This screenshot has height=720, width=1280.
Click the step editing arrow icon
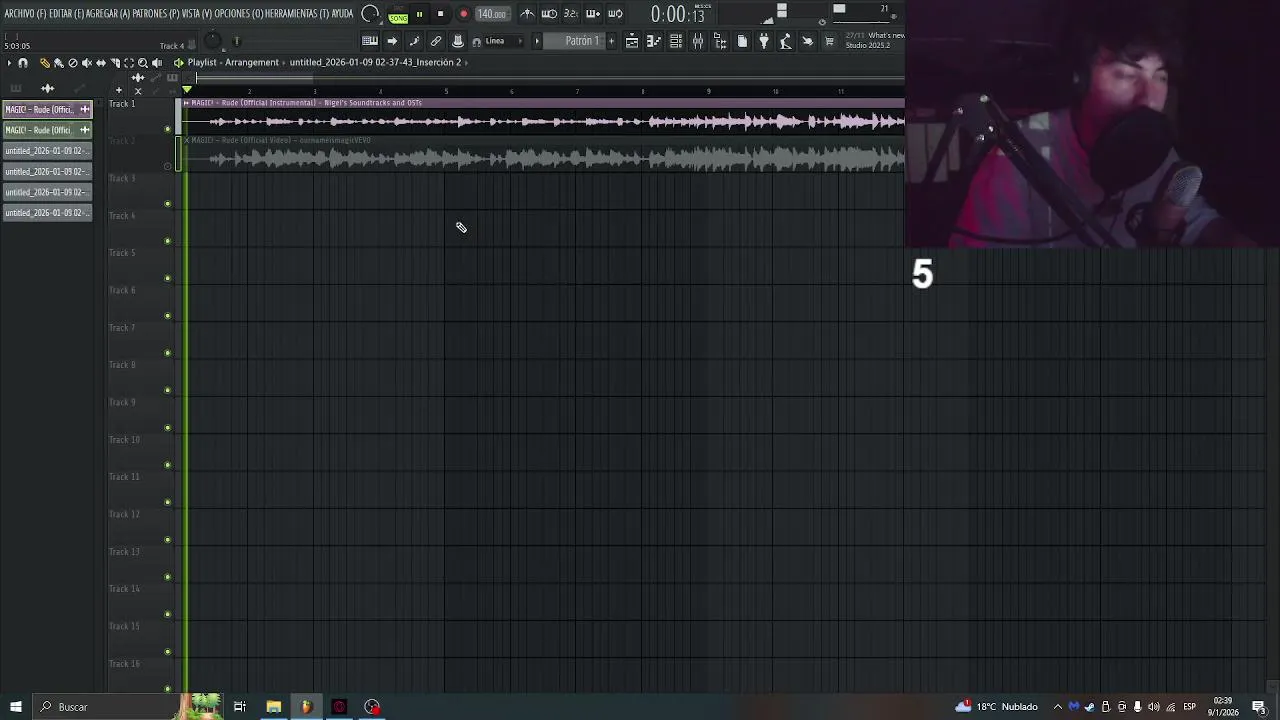(x=392, y=41)
